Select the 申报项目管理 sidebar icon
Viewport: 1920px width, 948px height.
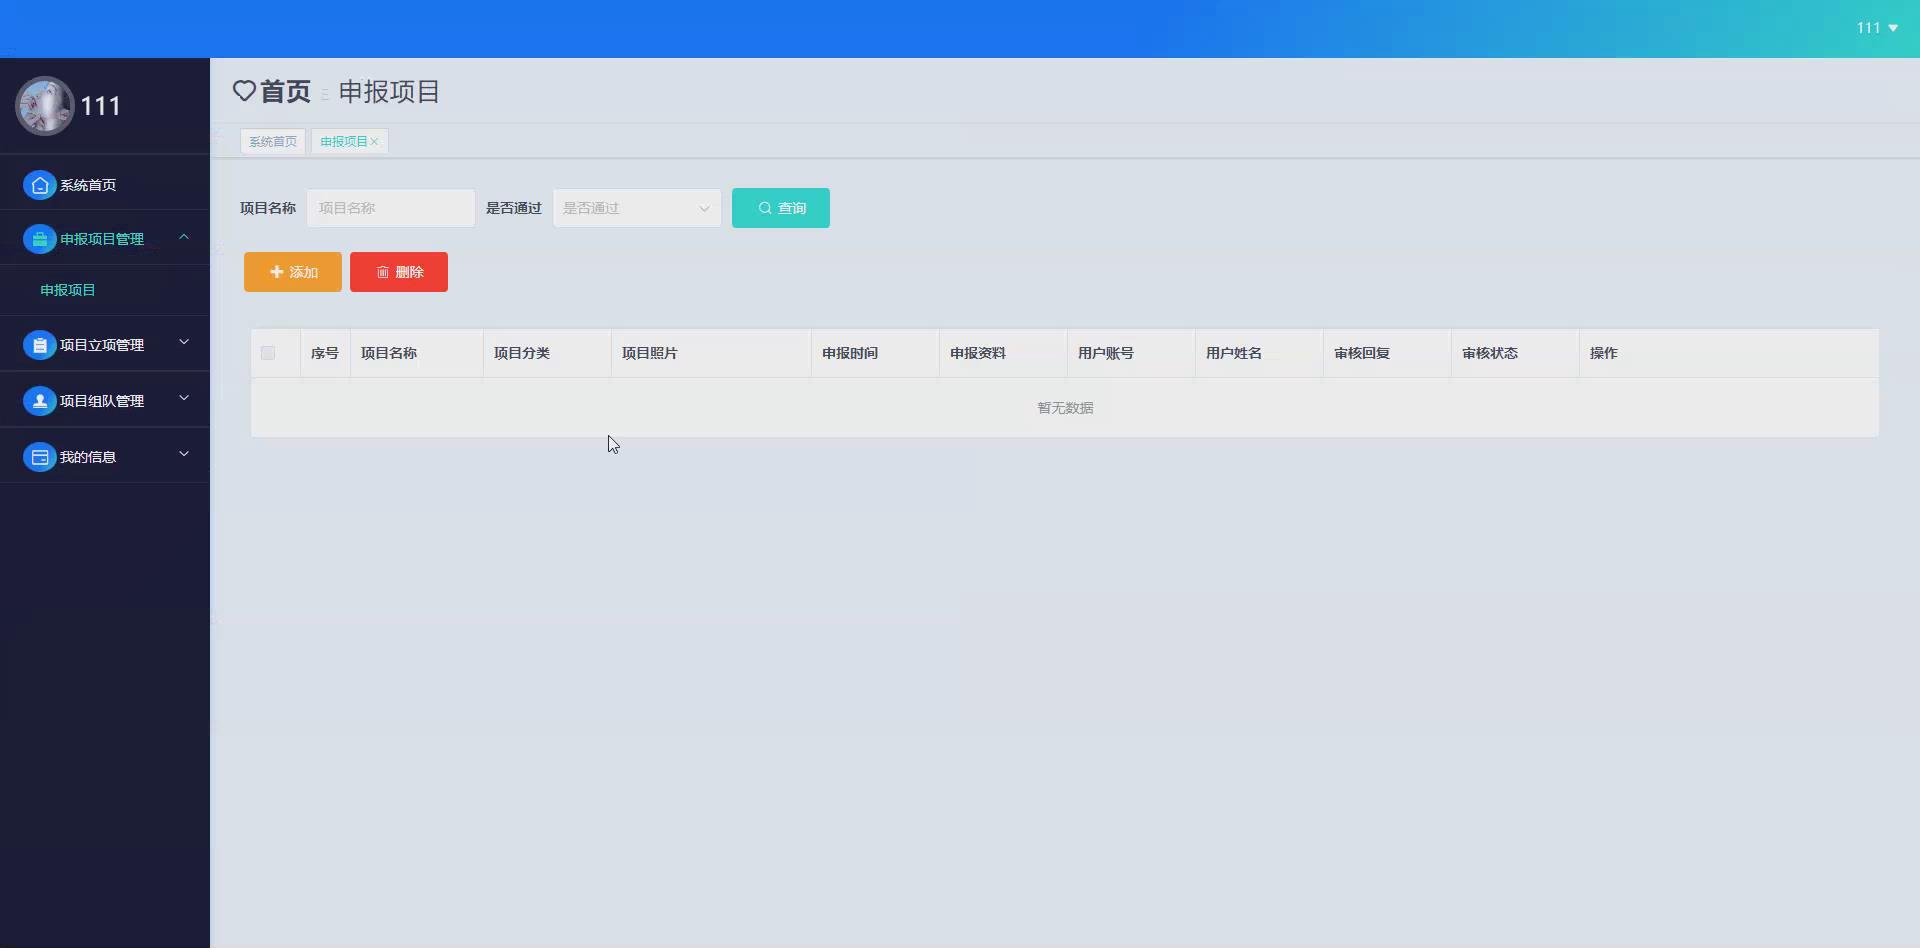click(38, 238)
